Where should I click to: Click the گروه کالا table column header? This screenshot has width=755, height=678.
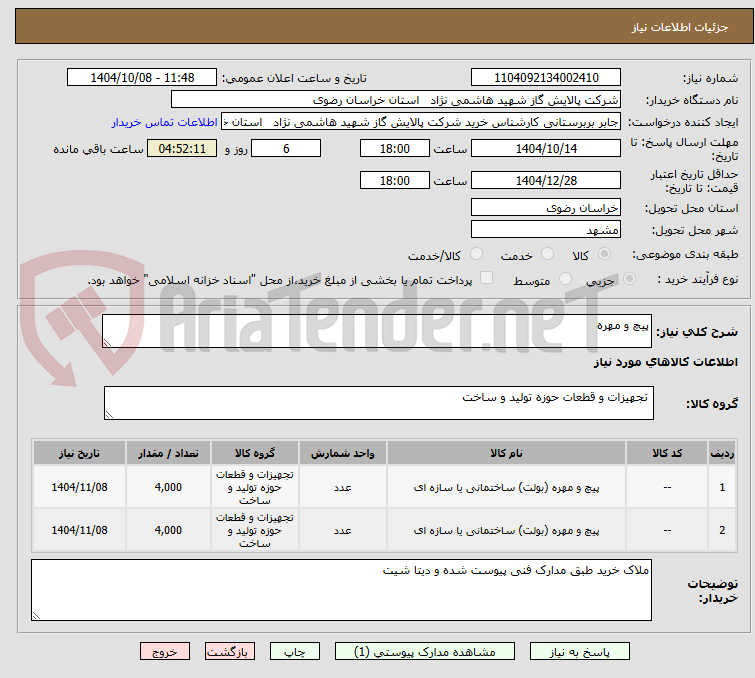point(255,453)
